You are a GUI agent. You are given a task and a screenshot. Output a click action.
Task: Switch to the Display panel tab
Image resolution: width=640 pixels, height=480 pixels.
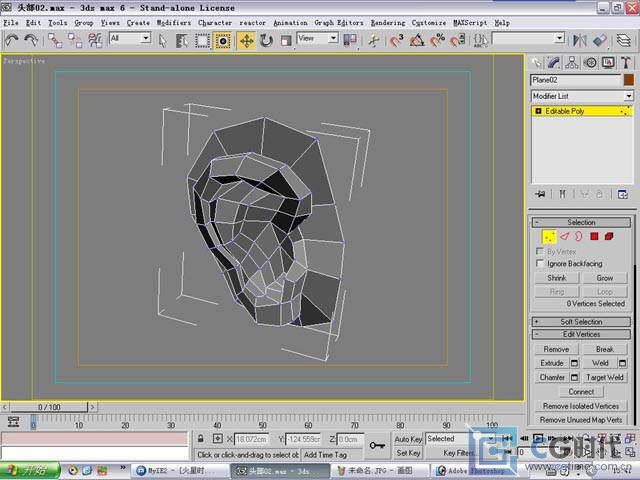click(608, 62)
